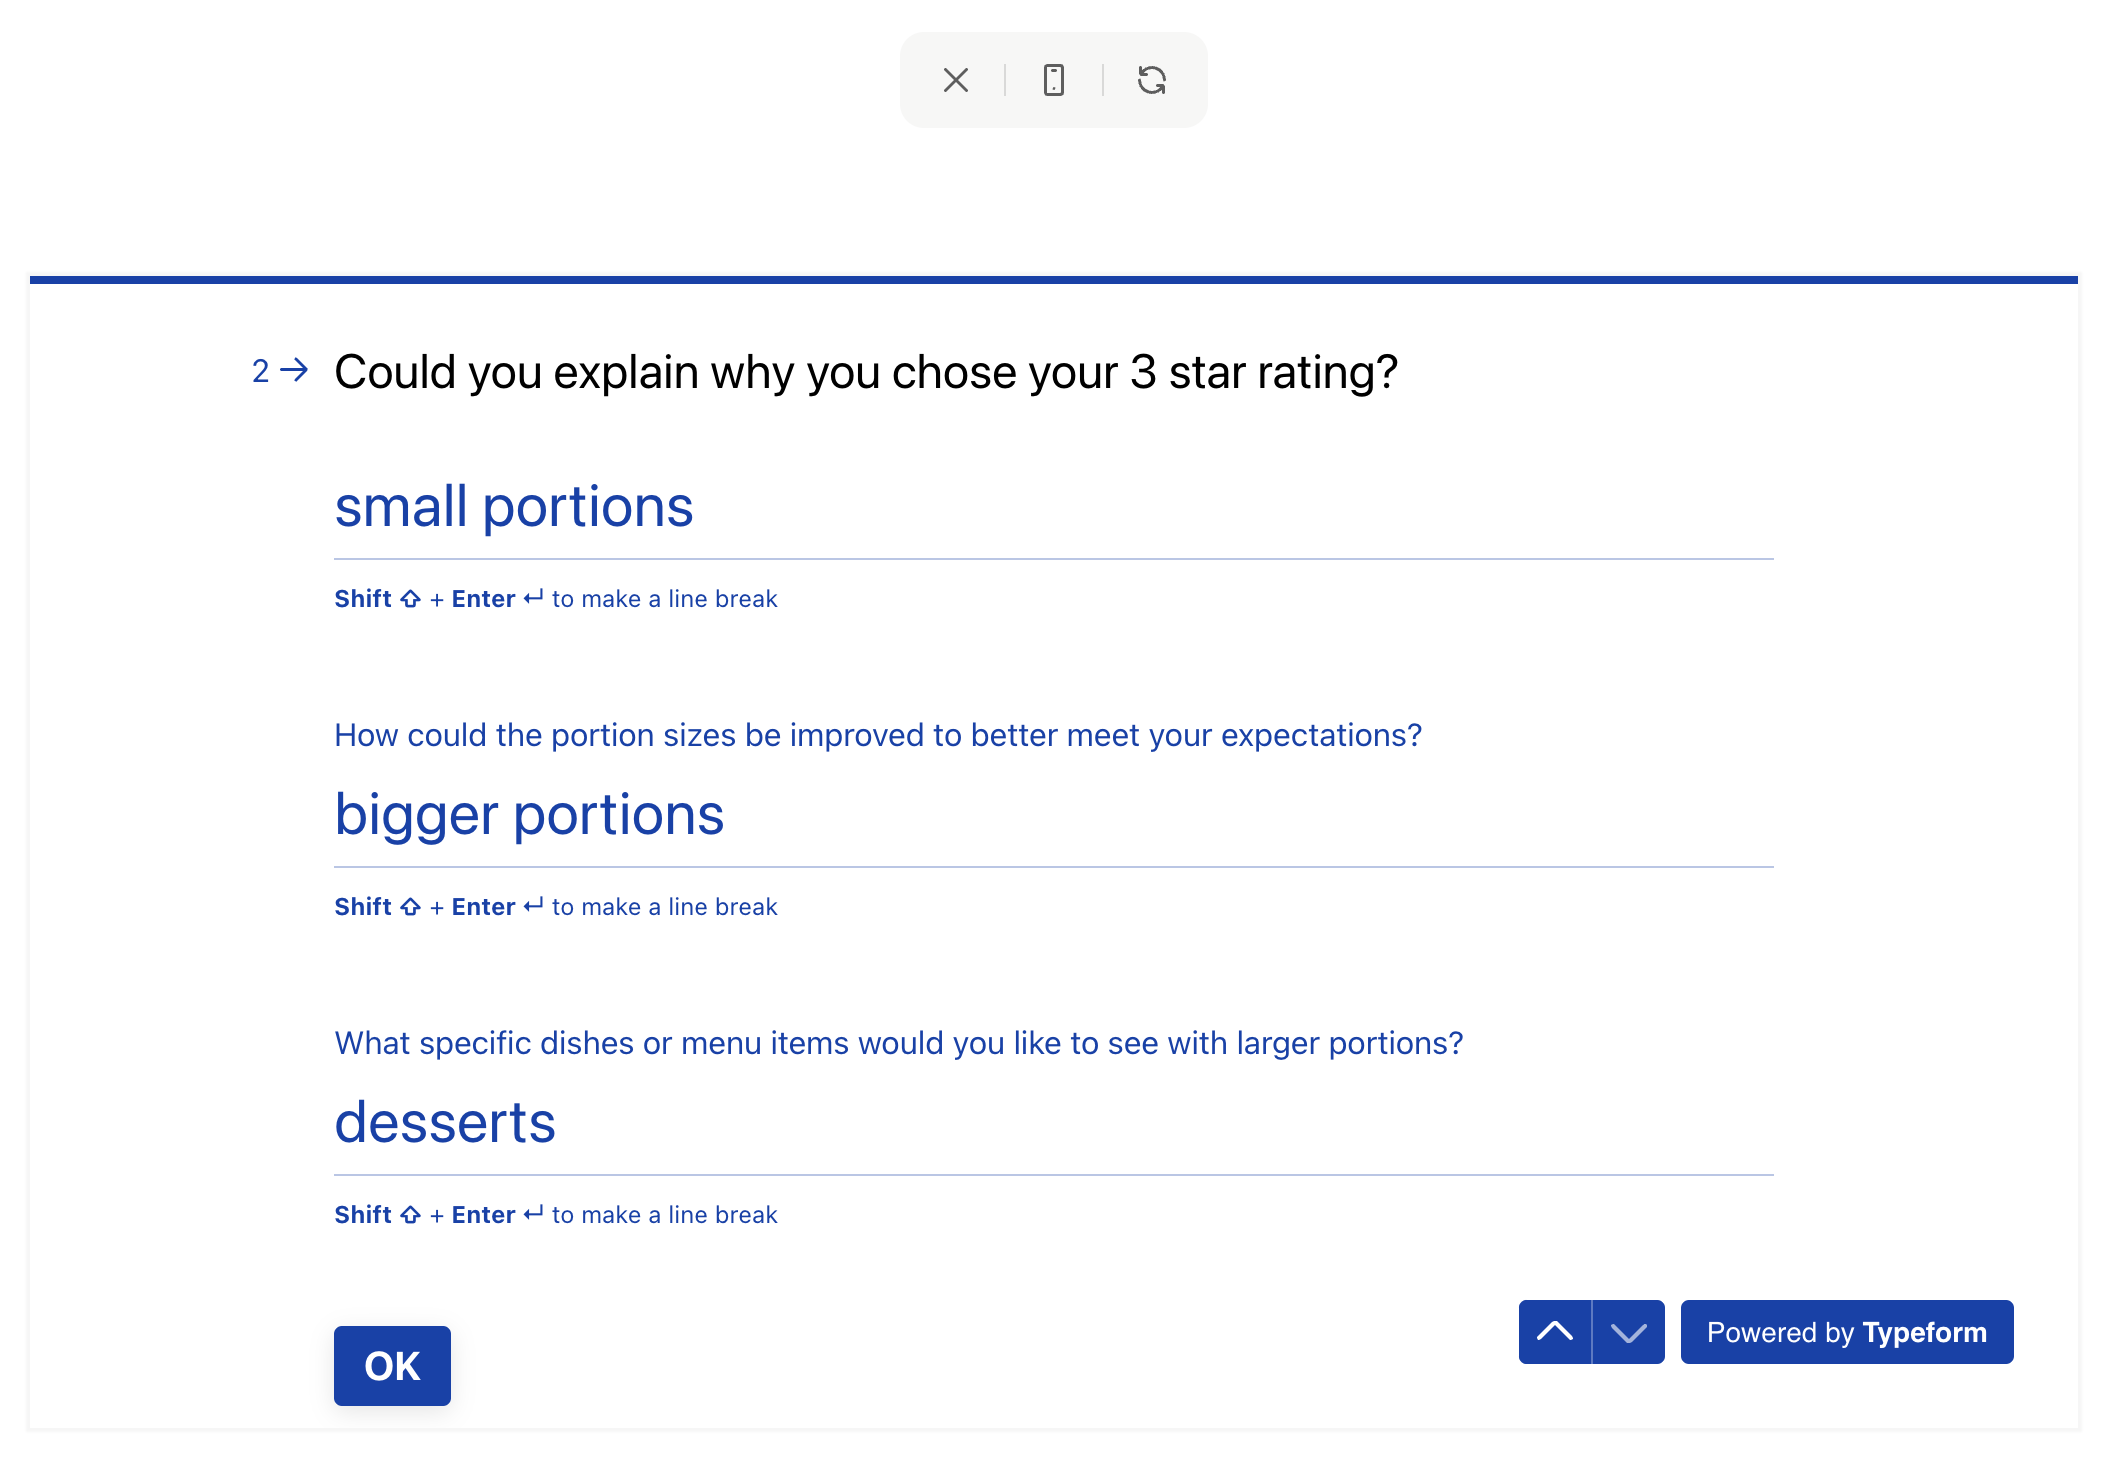
Task: Click the portion sizes improvement question text
Action: click(878, 736)
